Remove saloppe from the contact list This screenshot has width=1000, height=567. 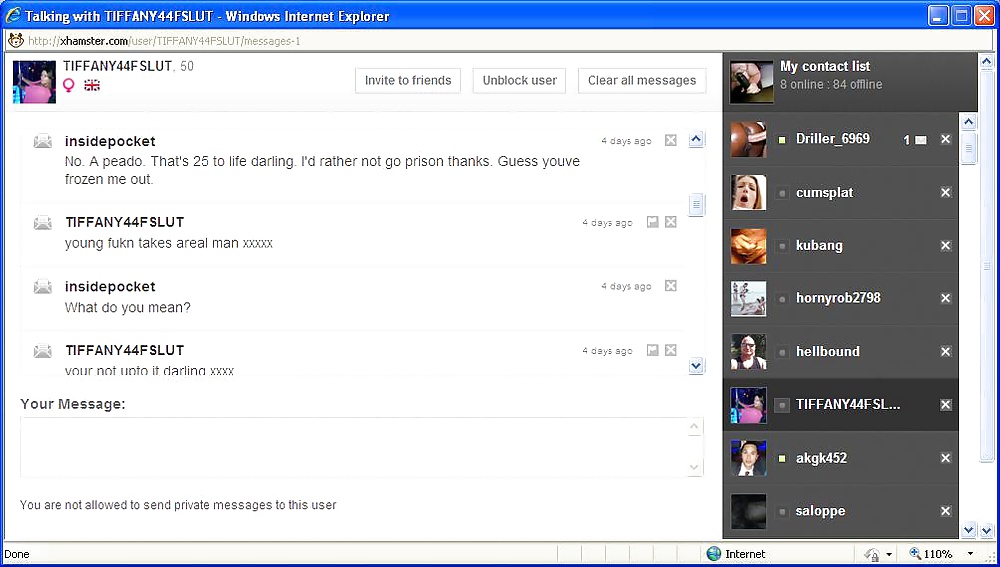point(945,511)
